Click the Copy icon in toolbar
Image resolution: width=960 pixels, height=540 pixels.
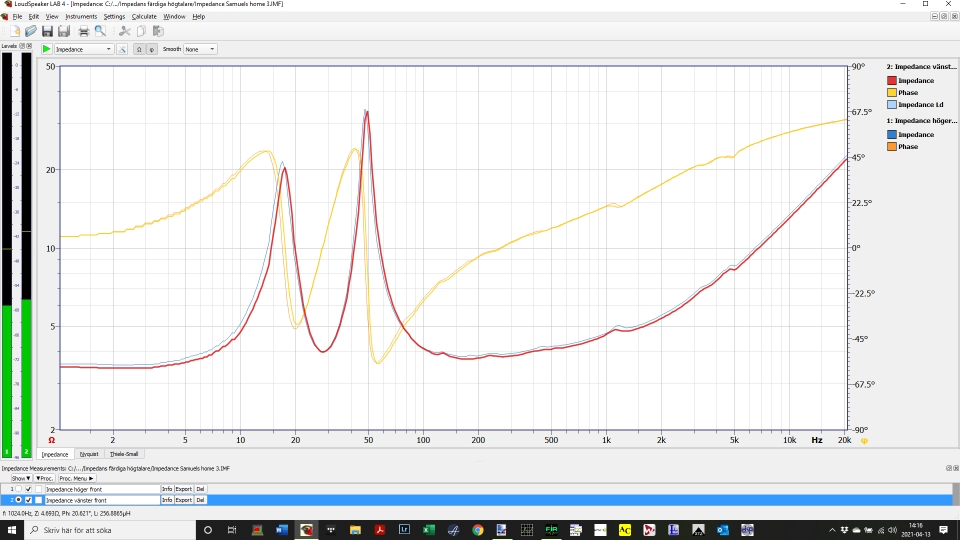141,31
